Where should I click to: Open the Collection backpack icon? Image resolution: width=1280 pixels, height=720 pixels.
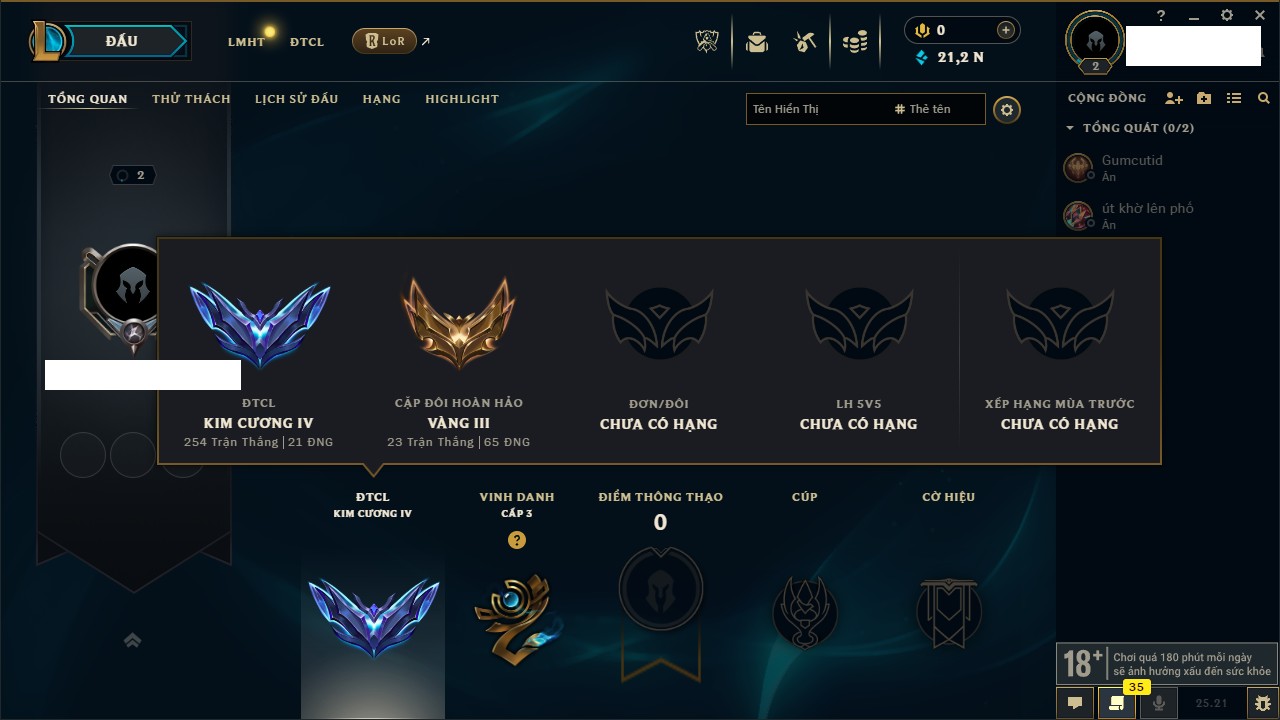pos(757,41)
